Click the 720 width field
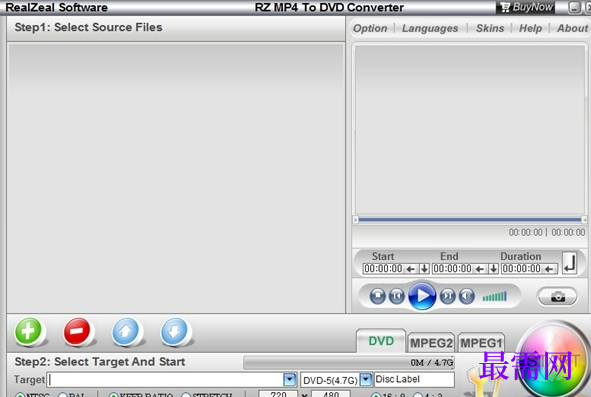 pos(278,394)
